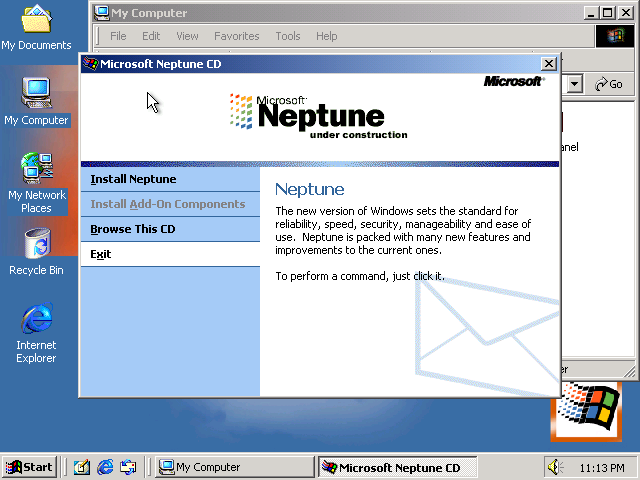640x480 pixels.
Task: Click the 11:13 PM system clock
Action: 602,468
